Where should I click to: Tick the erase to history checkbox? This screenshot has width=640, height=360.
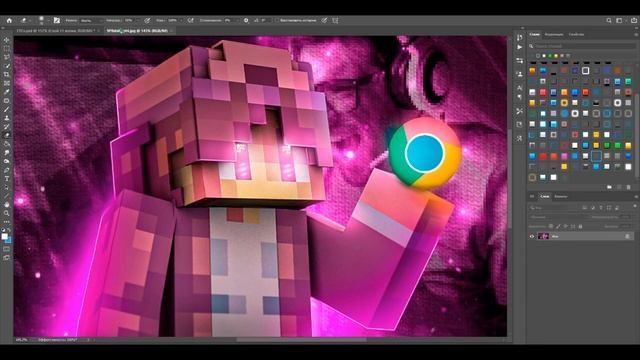(x=276, y=20)
